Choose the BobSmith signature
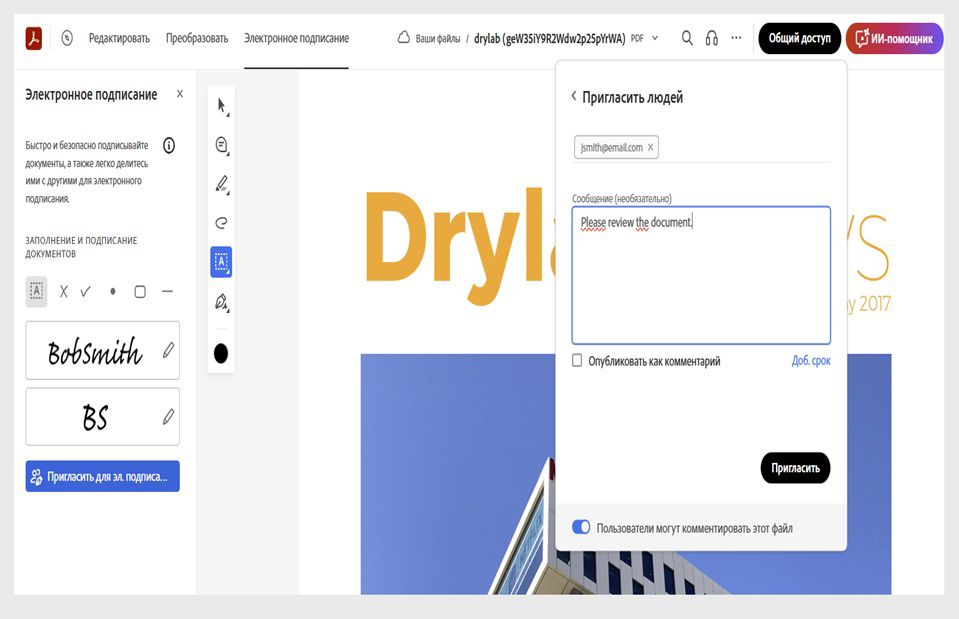The height and width of the screenshot is (619, 959). (x=95, y=350)
